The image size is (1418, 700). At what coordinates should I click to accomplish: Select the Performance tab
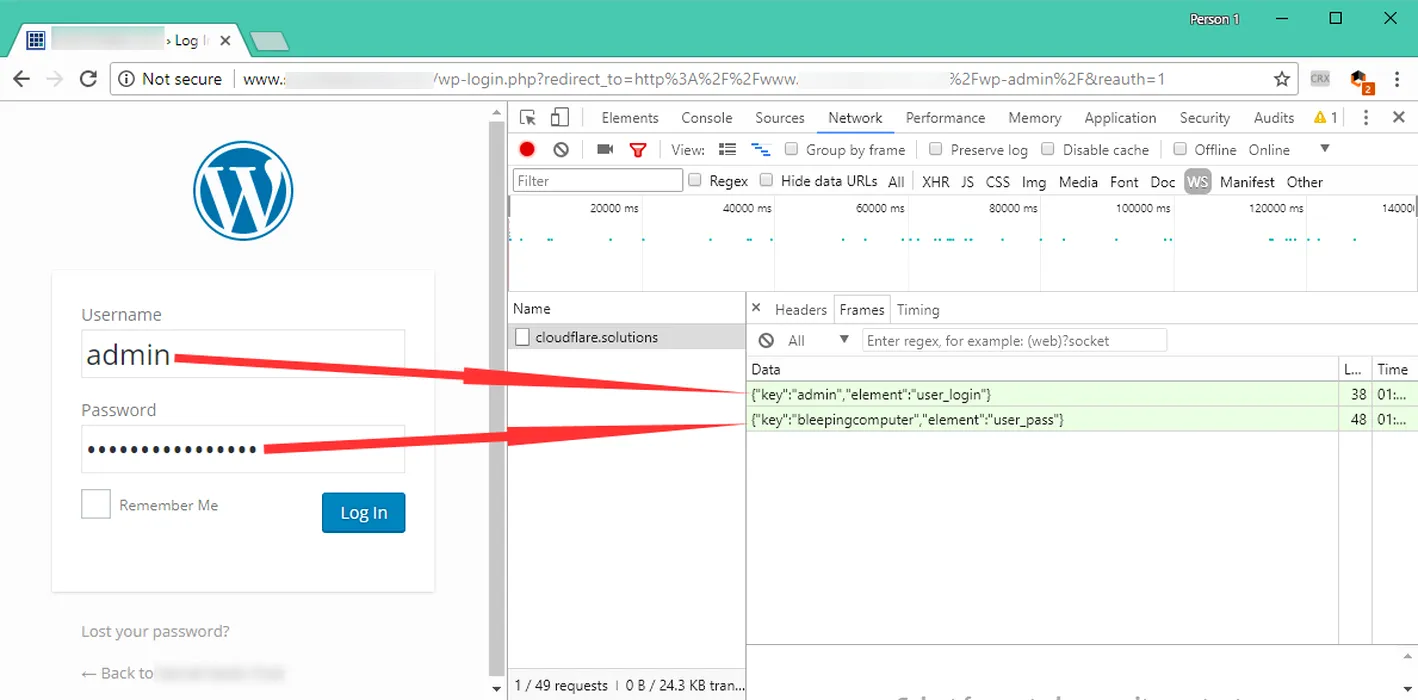pos(945,118)
